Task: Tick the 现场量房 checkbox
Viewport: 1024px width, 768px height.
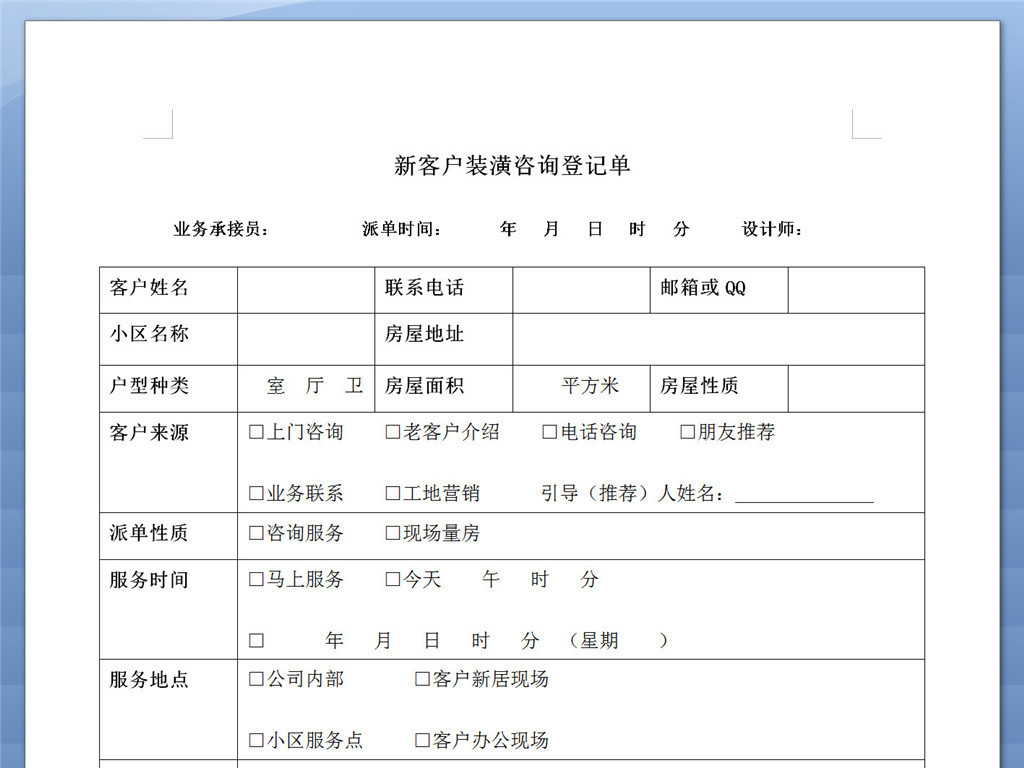Action: pyautogui.click(x=393, y=534)
